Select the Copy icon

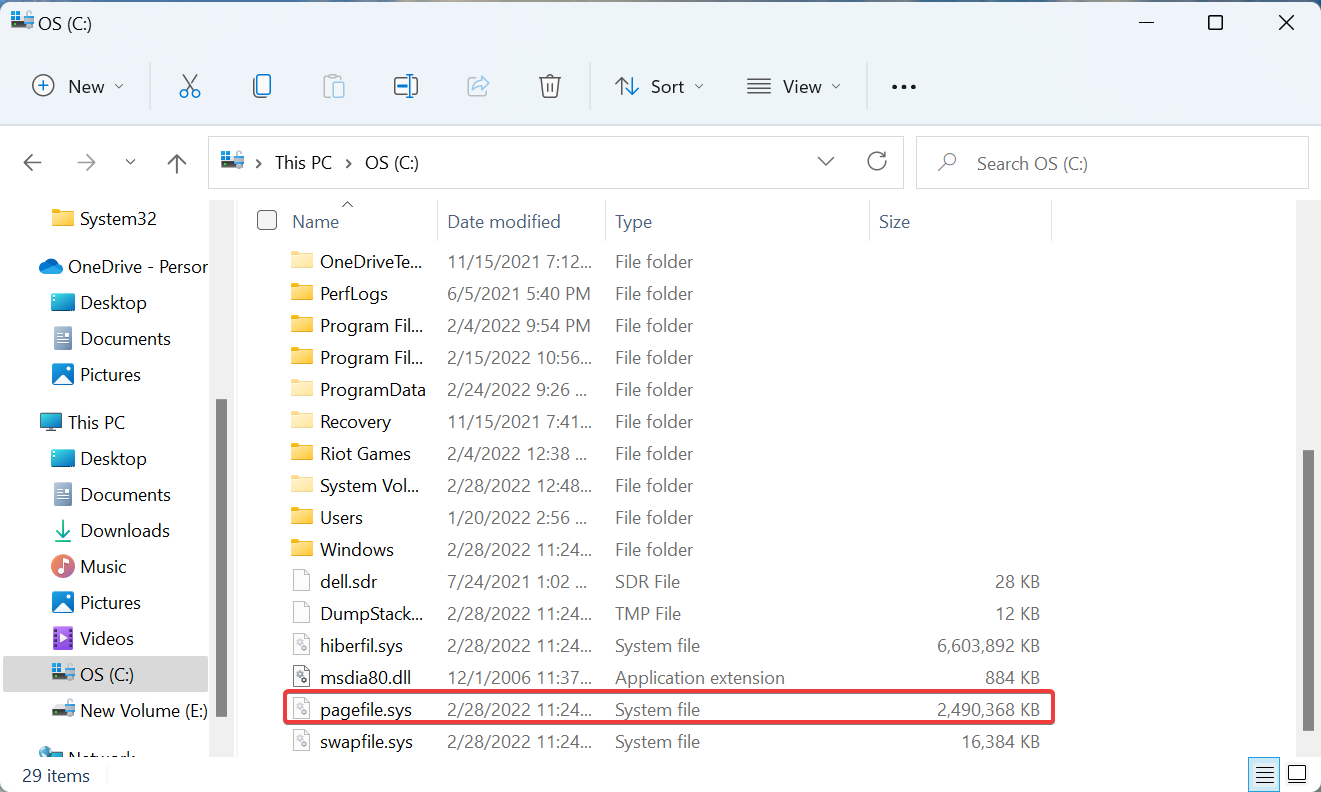(262, 86)
